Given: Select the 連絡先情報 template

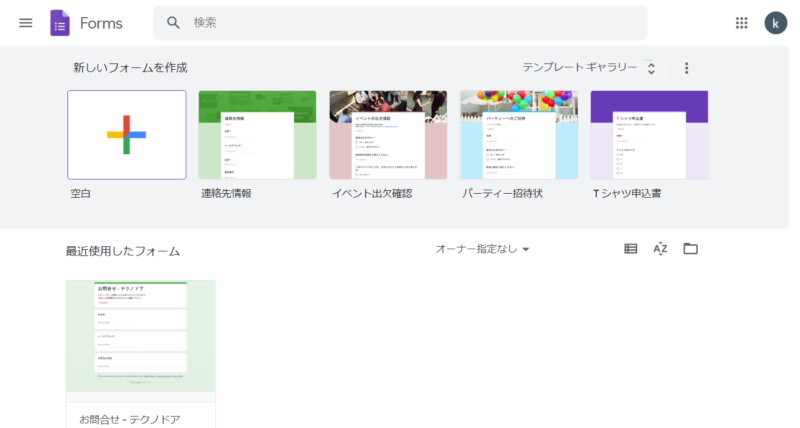Looking at the screenshot, I should (x=257, y=135).
